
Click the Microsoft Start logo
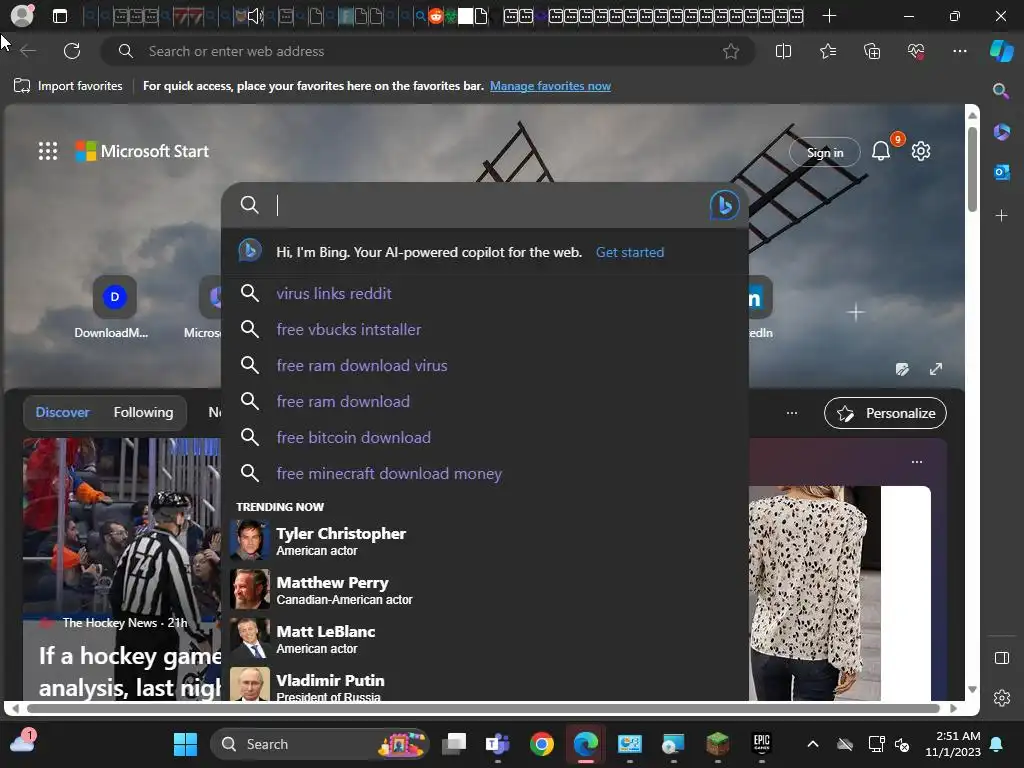142,151
